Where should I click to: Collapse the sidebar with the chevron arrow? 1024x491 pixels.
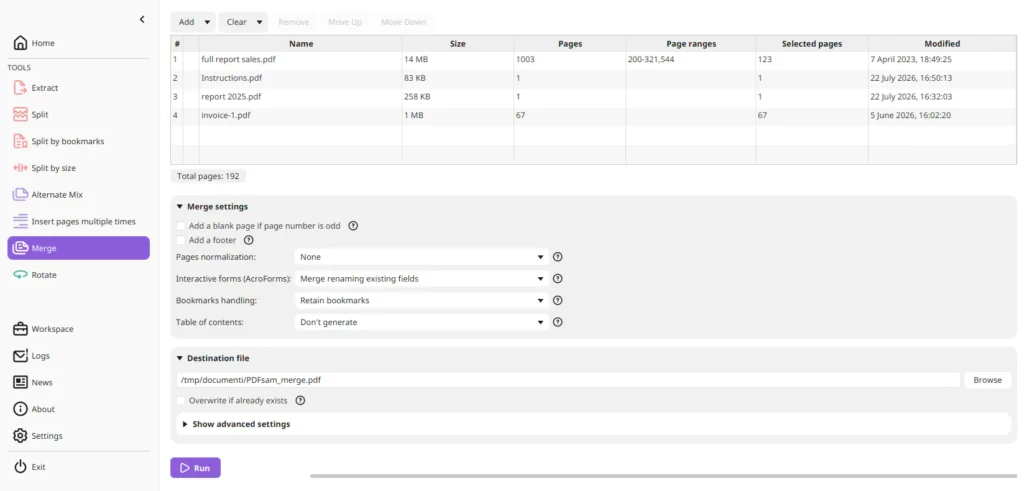142,20
